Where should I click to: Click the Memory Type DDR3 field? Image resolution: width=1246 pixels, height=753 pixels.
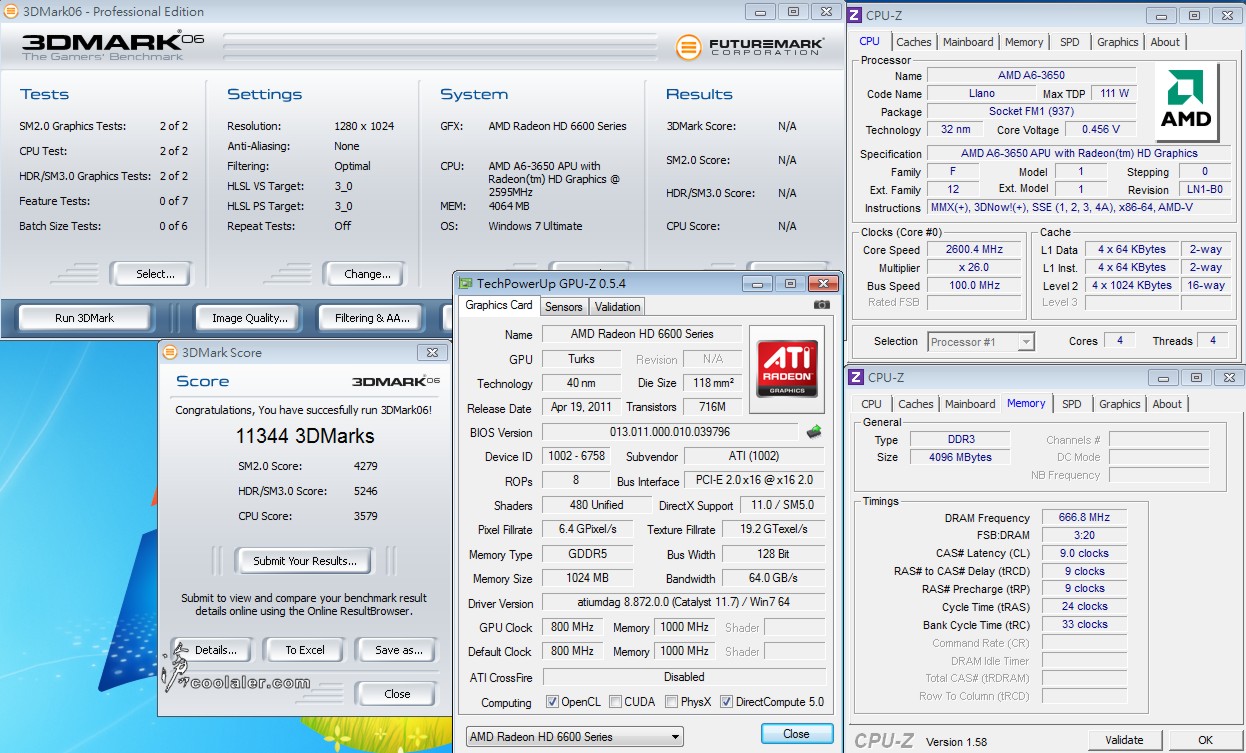(960, 440)
